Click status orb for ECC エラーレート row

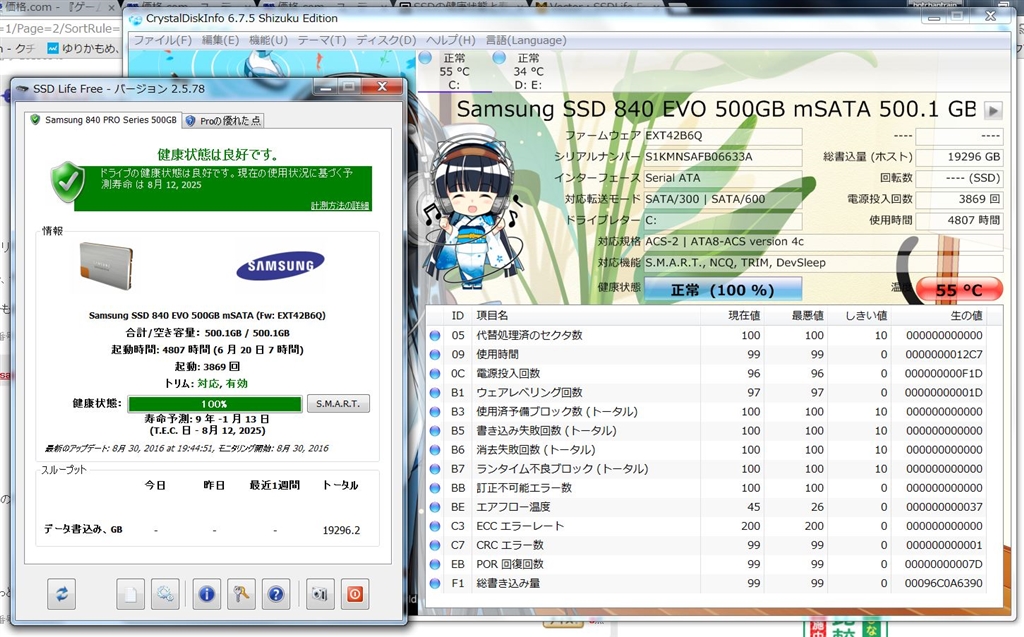coord(435,527)
